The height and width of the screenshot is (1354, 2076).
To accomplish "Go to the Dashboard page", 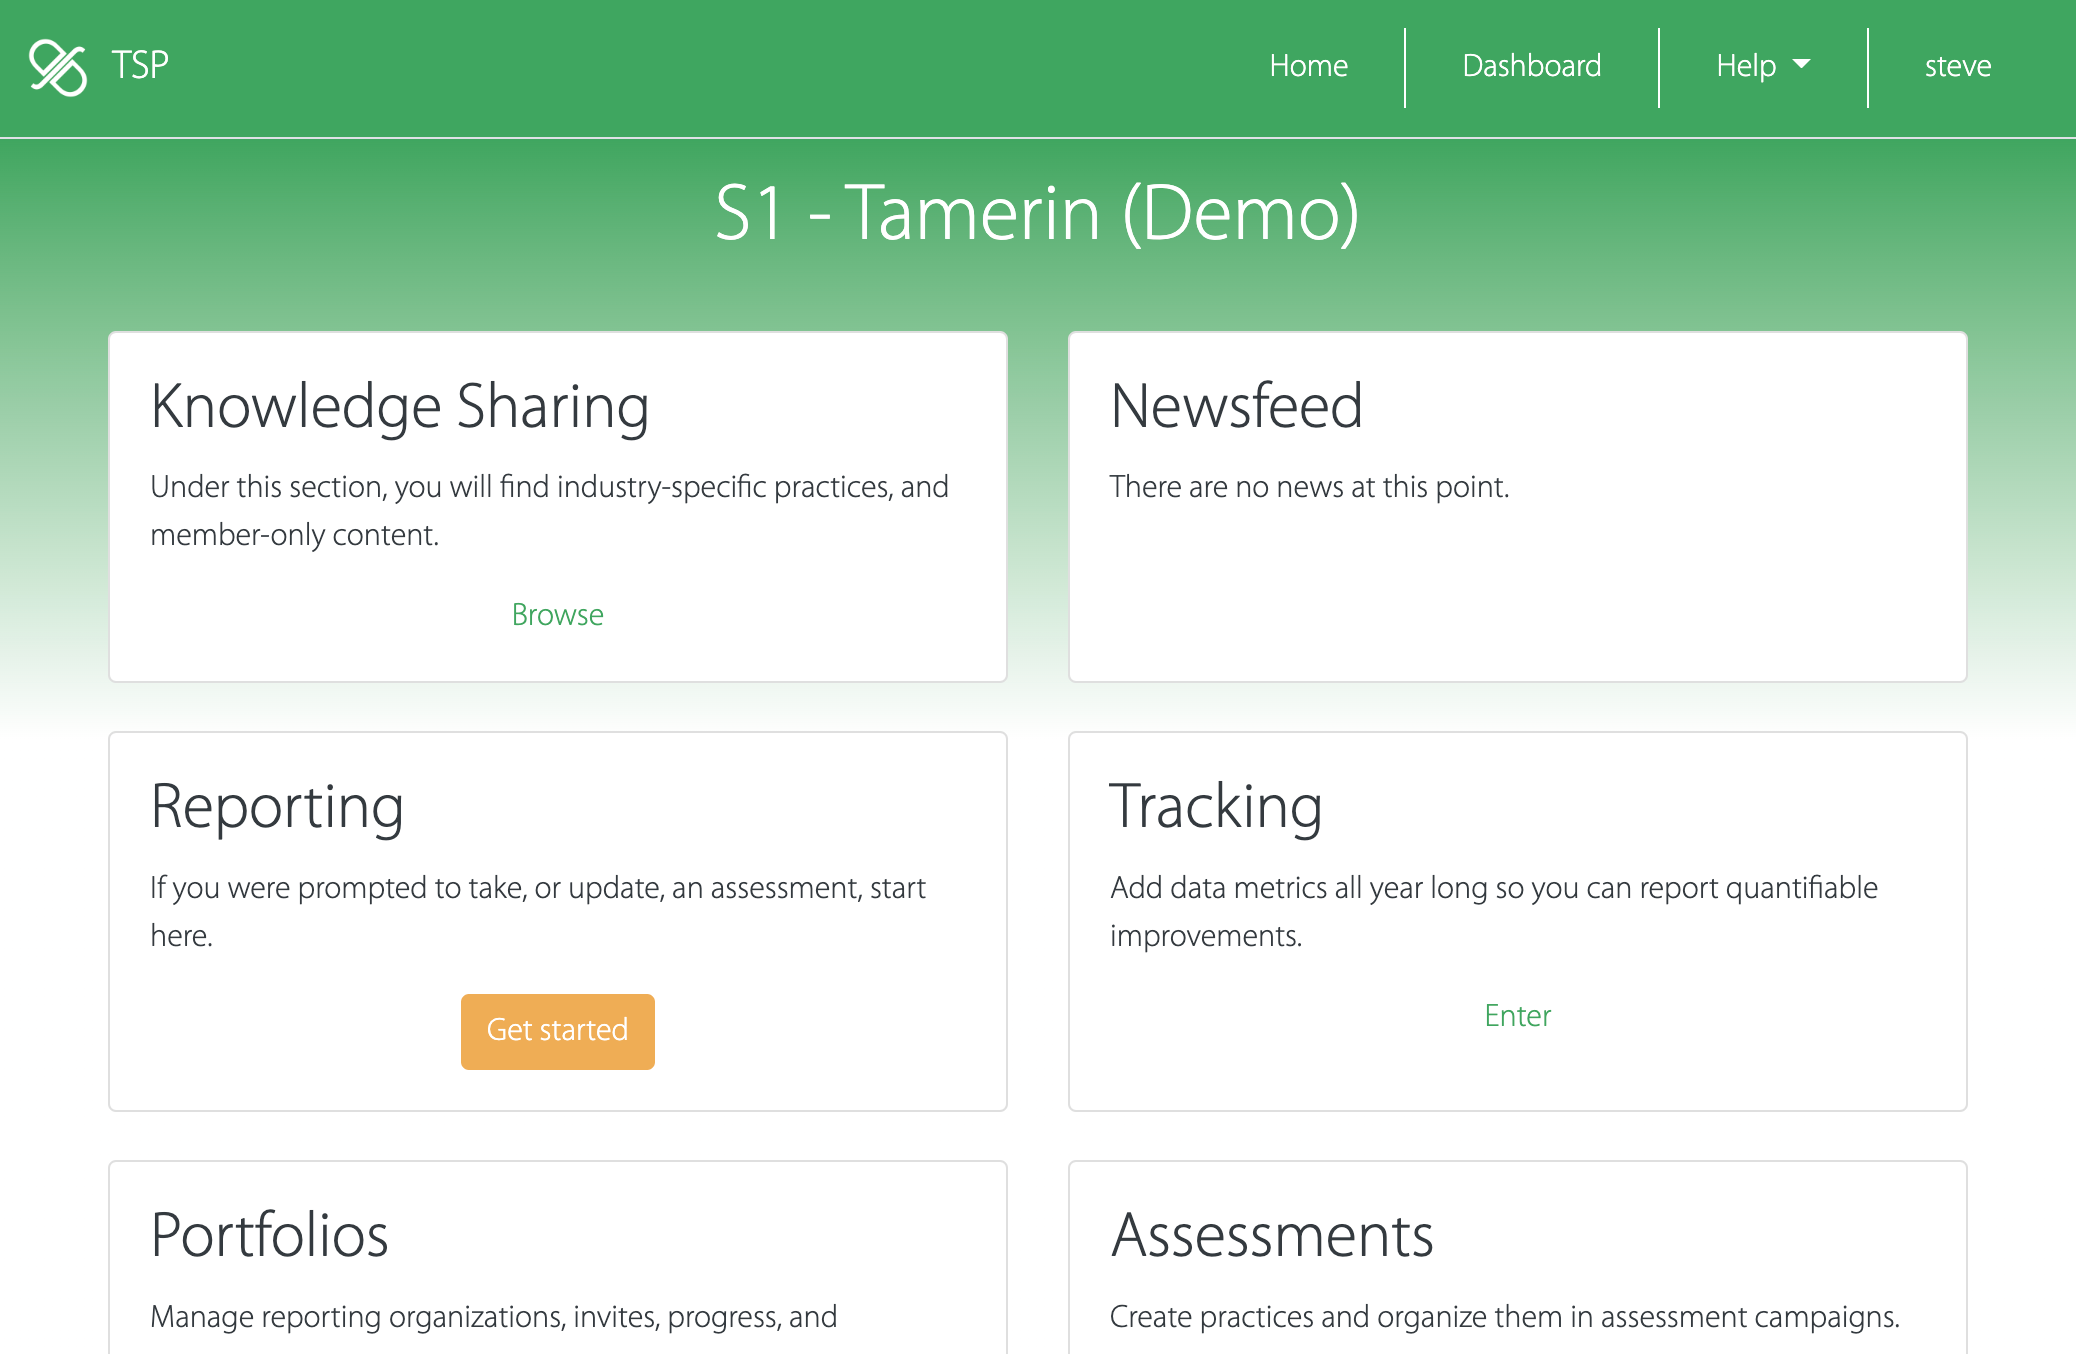I will [x=1531, y=66].
